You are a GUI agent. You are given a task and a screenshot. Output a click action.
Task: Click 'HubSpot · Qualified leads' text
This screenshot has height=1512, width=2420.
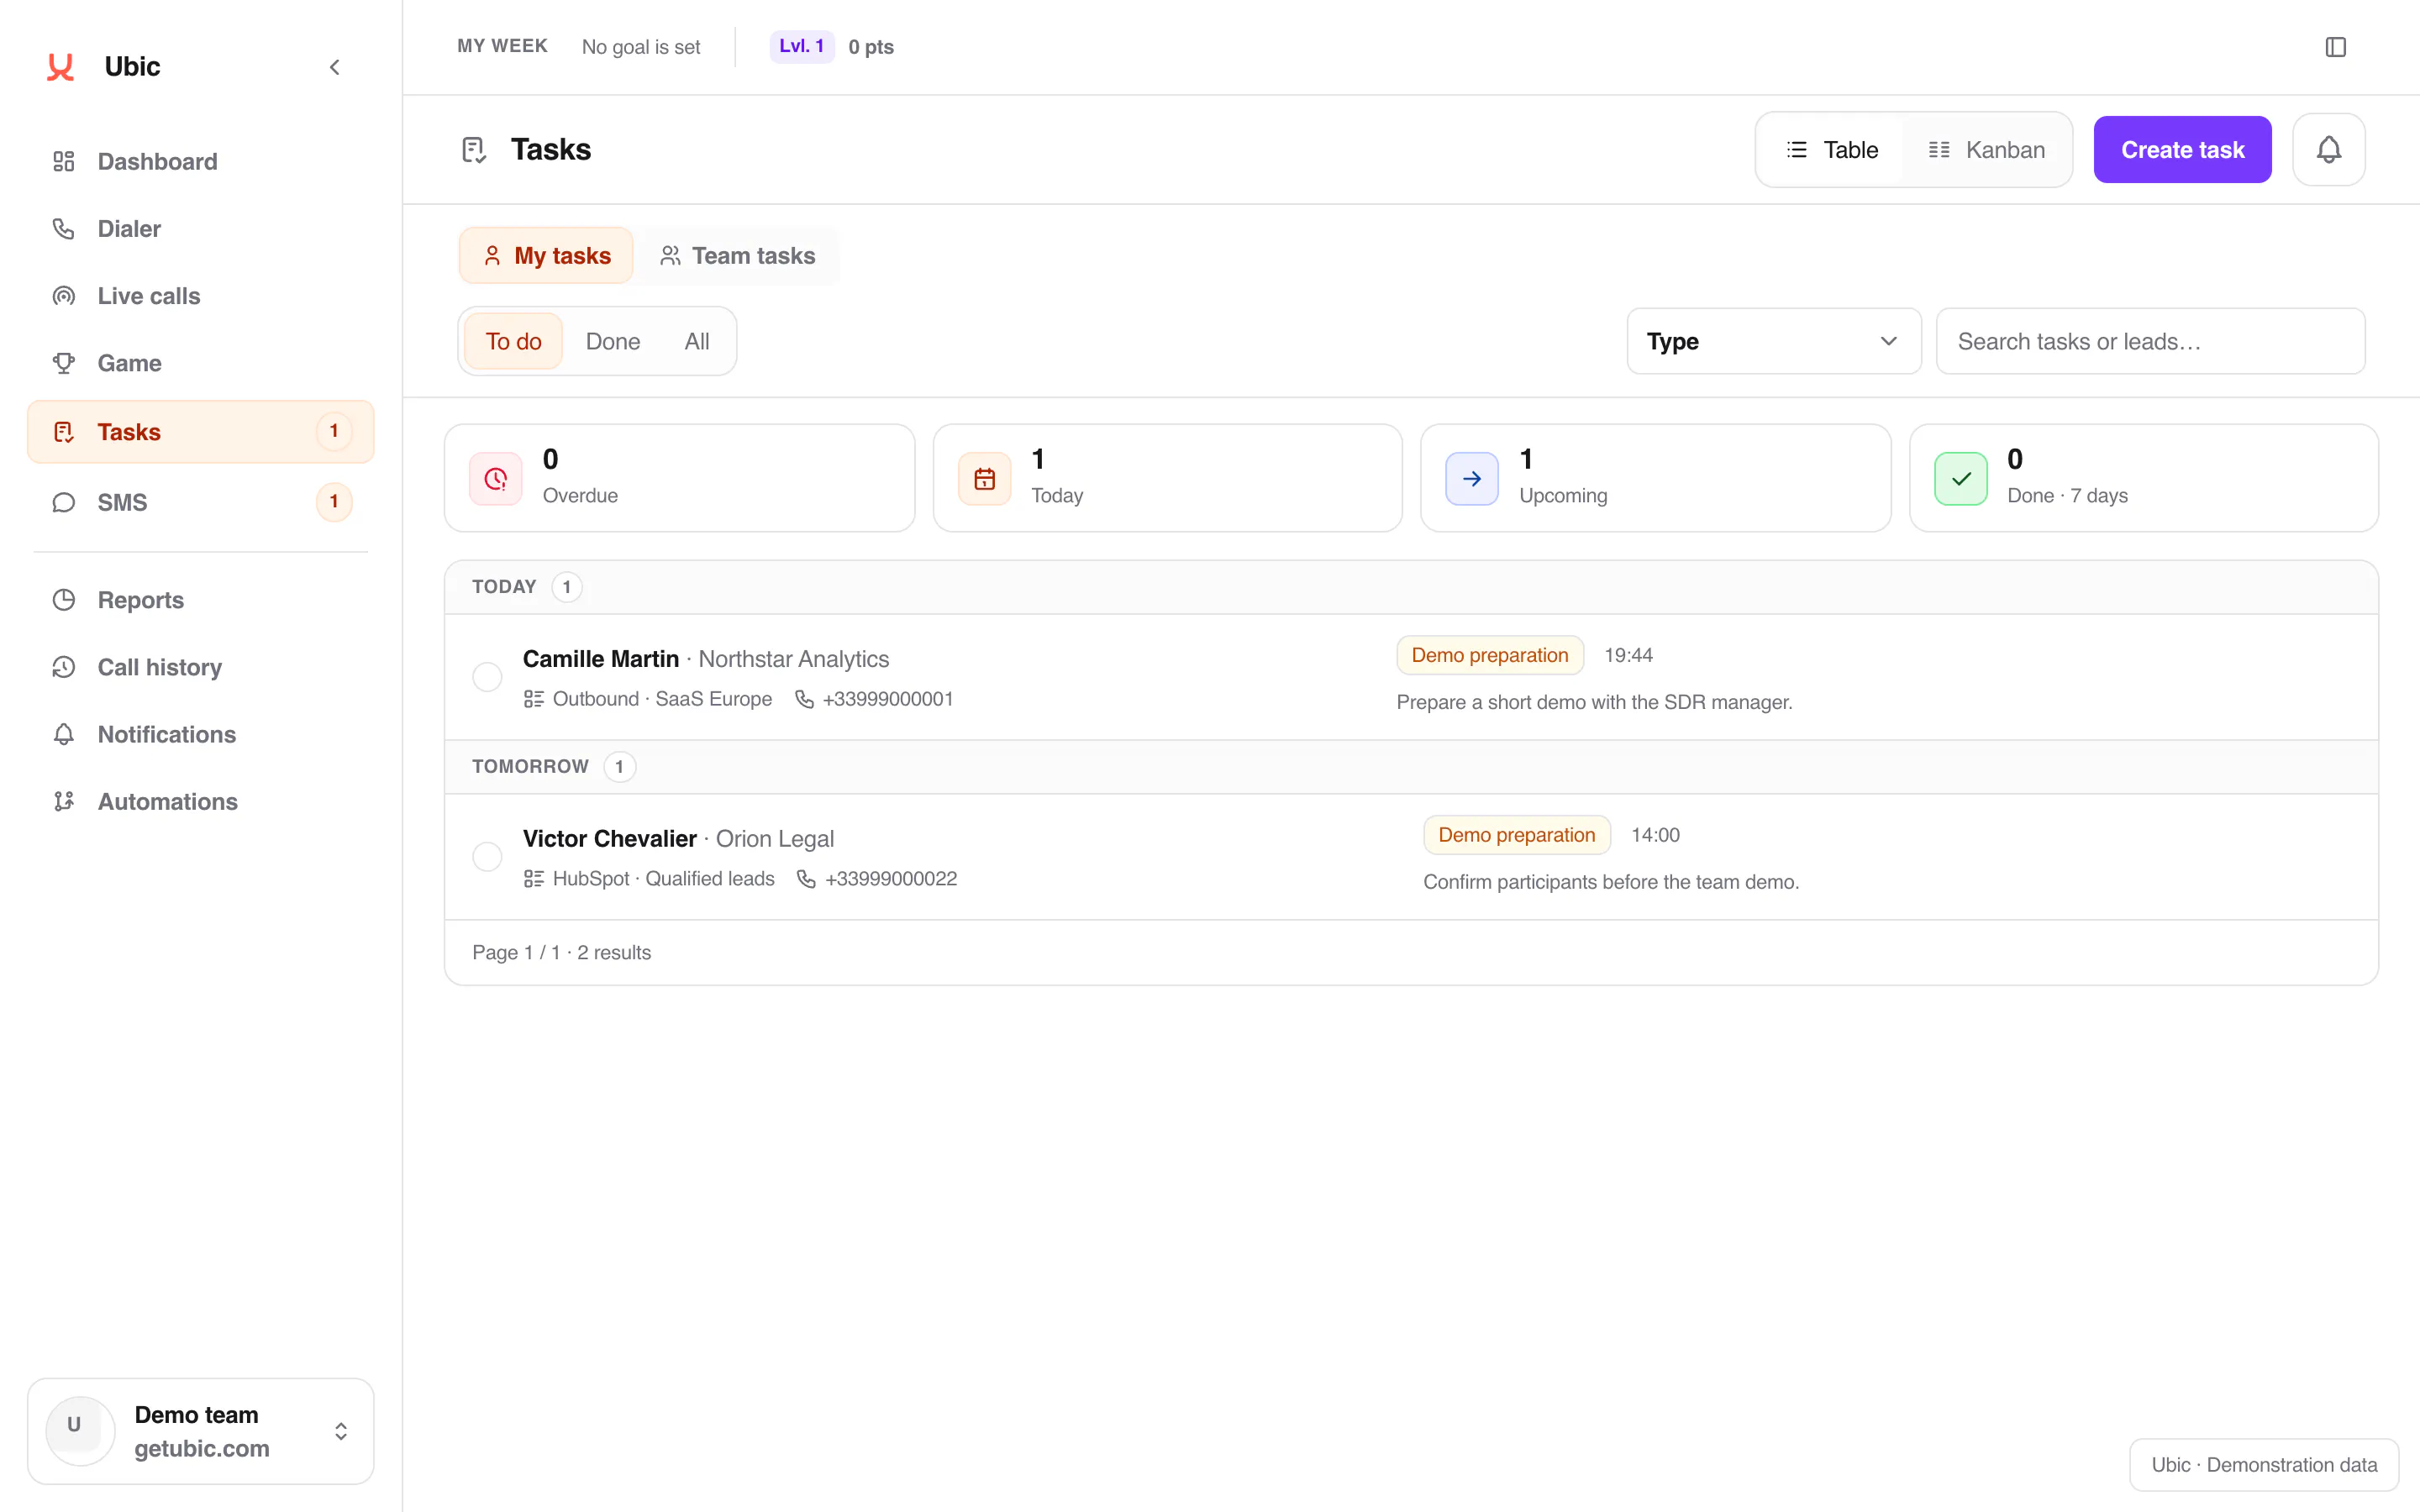[663, 879]
